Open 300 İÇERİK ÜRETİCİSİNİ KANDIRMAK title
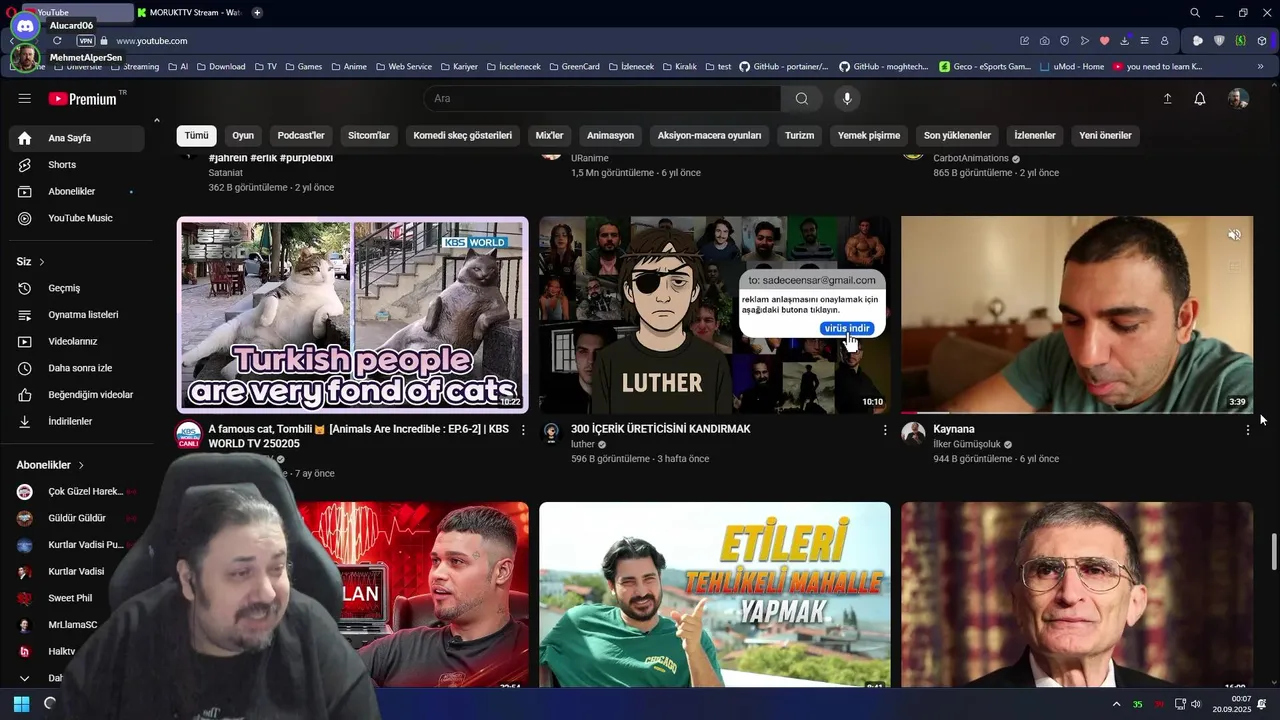The width and height of the screenshot is (1280, 720). 660,429
